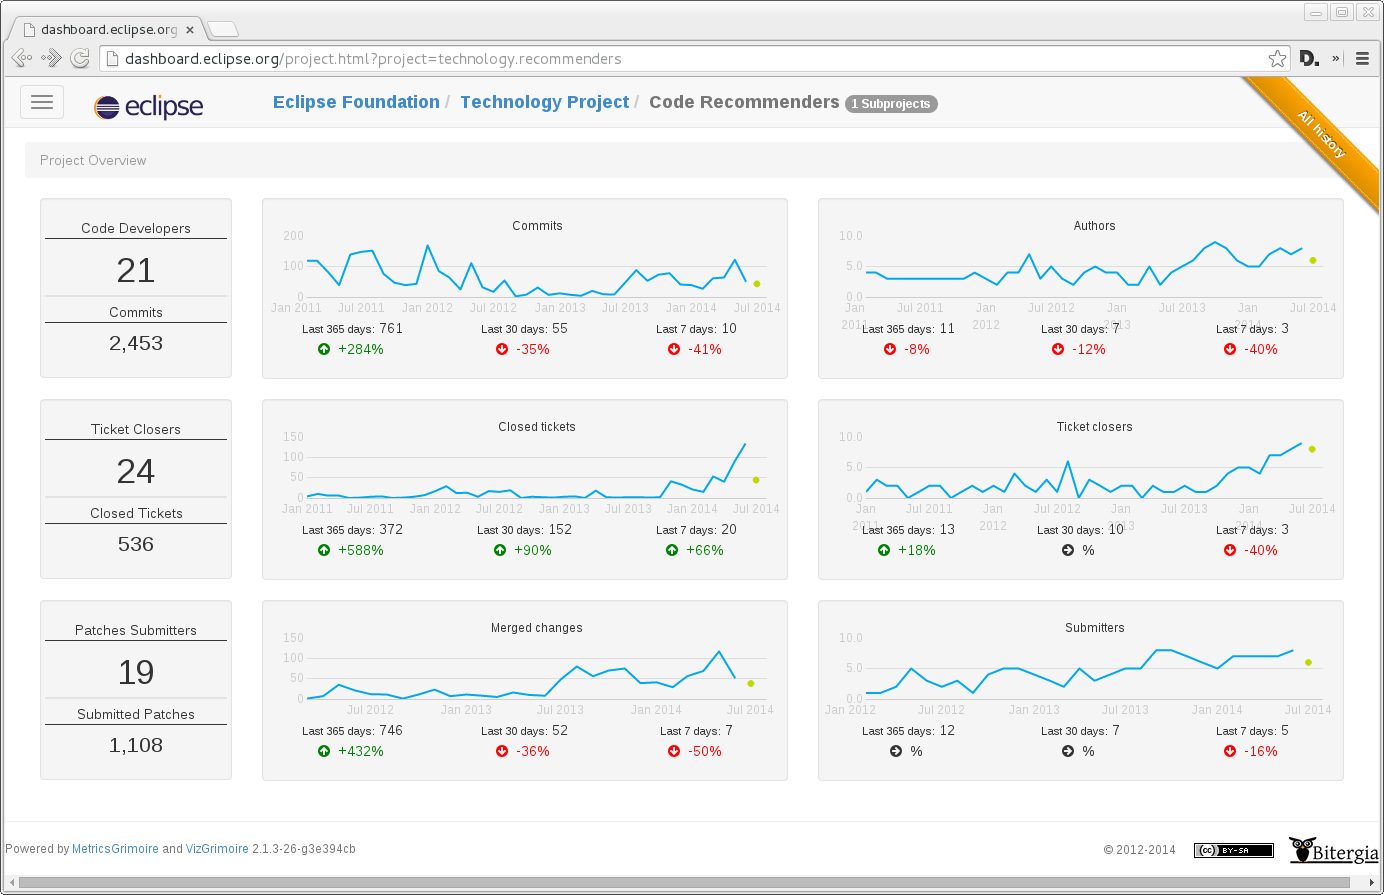Open the hamburger navigation menu

(42, 102)
